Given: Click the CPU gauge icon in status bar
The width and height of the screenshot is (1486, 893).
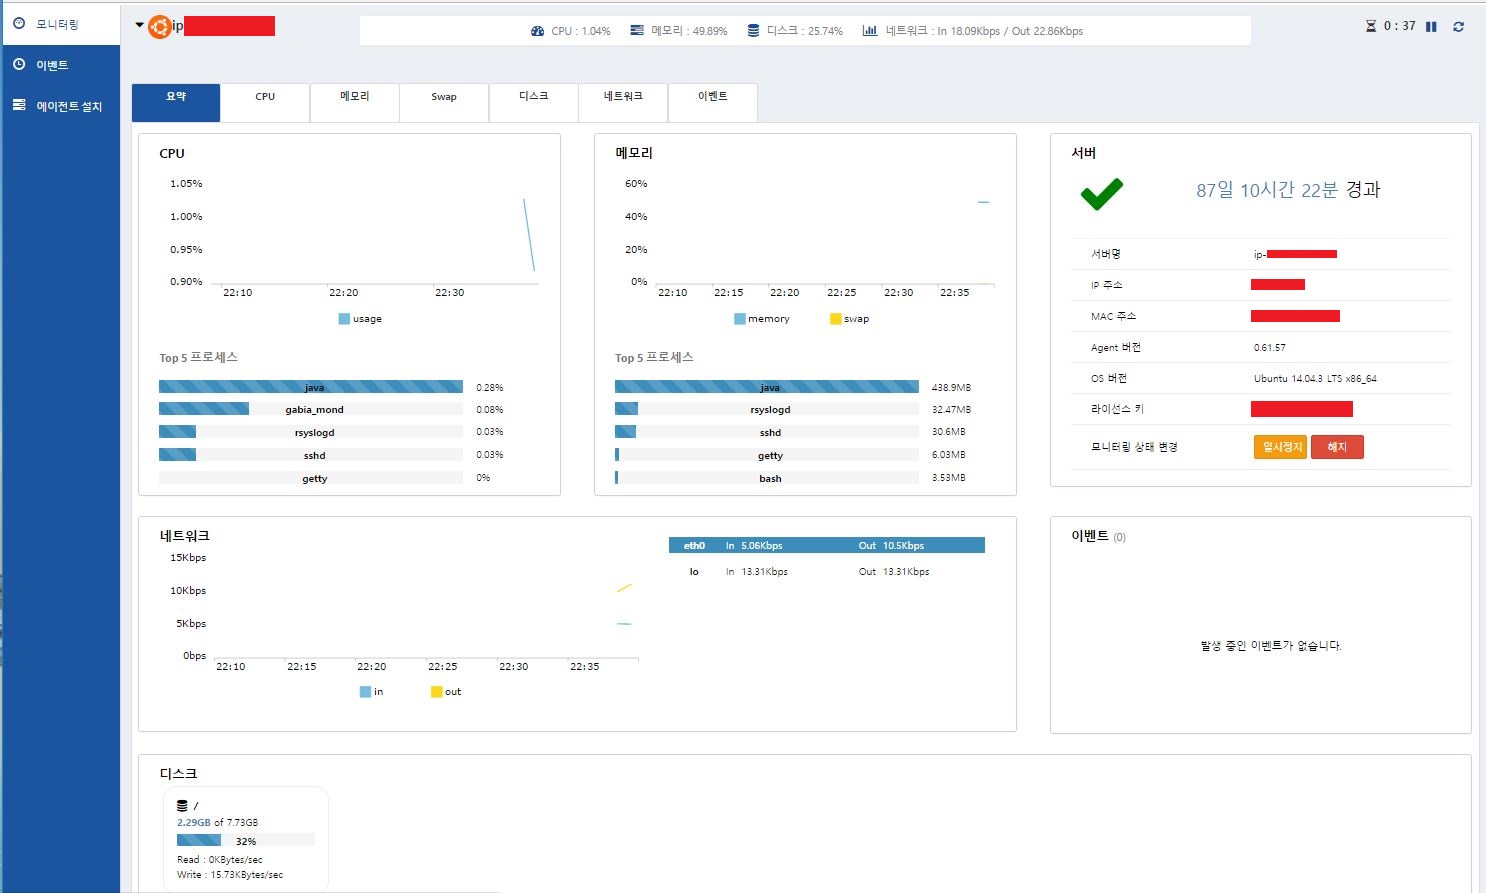Looking at the screenshot, I should [538, 31].
